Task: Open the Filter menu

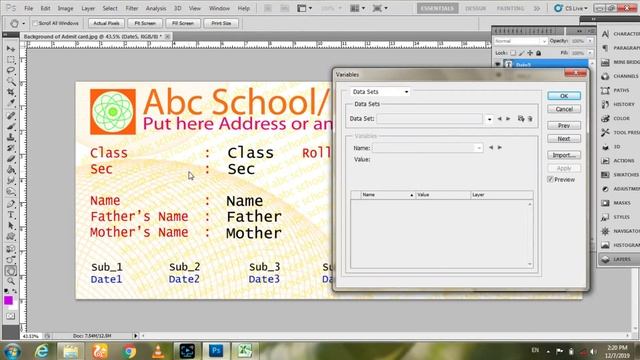Action: coord(131,8)
